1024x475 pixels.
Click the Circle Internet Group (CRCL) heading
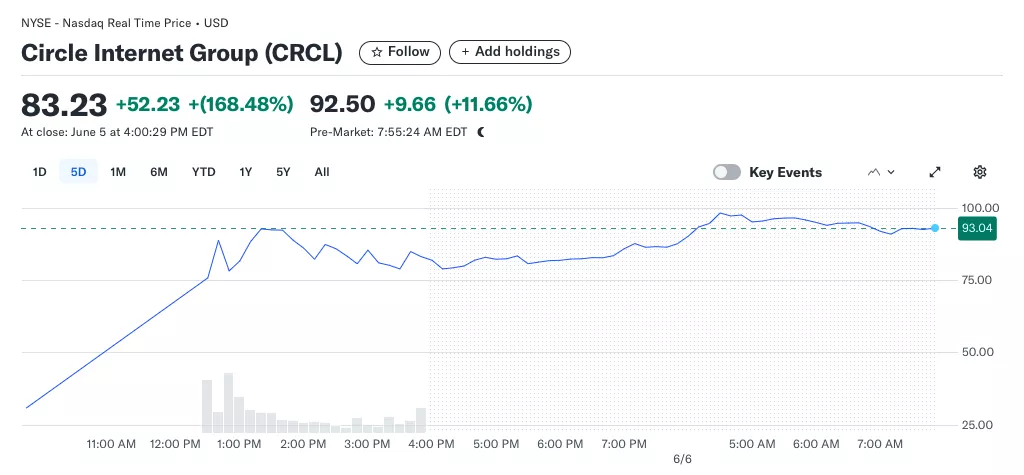(x=182, y=53)
